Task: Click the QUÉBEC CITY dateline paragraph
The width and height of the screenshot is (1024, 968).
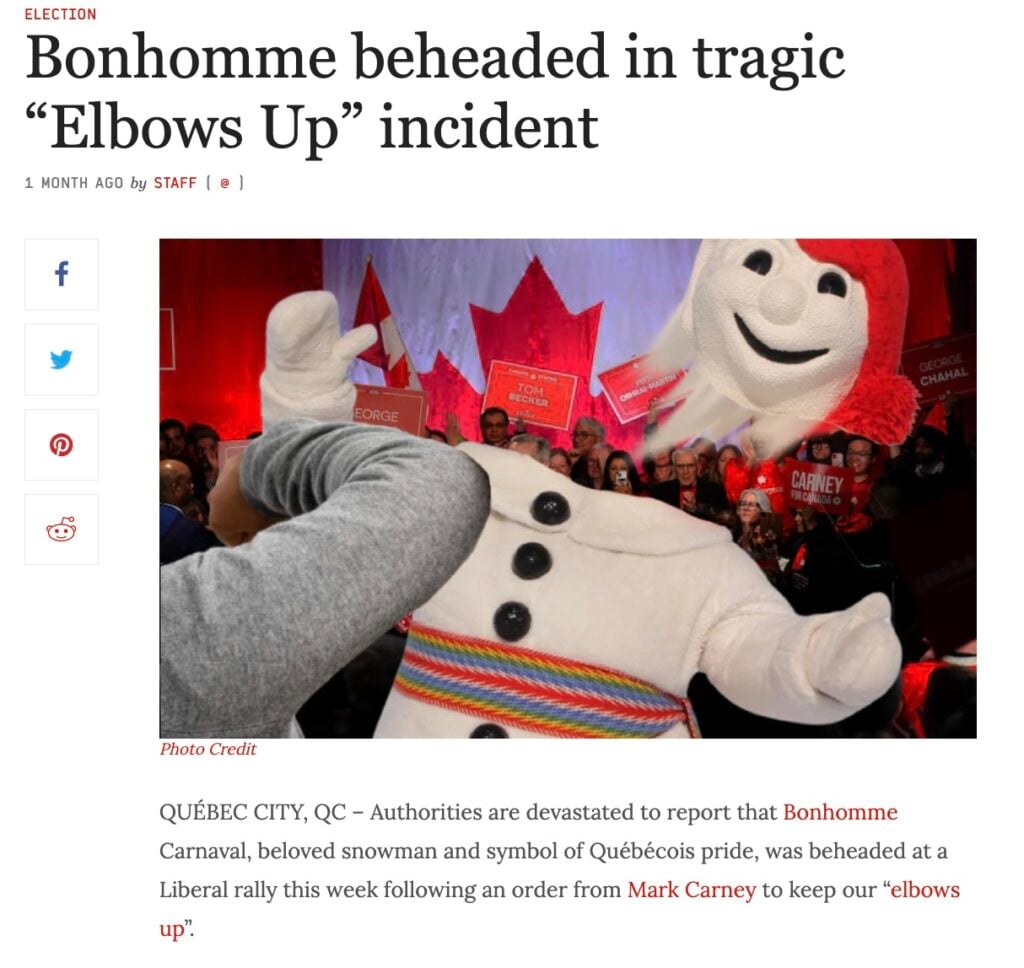Action: (560, 870)
